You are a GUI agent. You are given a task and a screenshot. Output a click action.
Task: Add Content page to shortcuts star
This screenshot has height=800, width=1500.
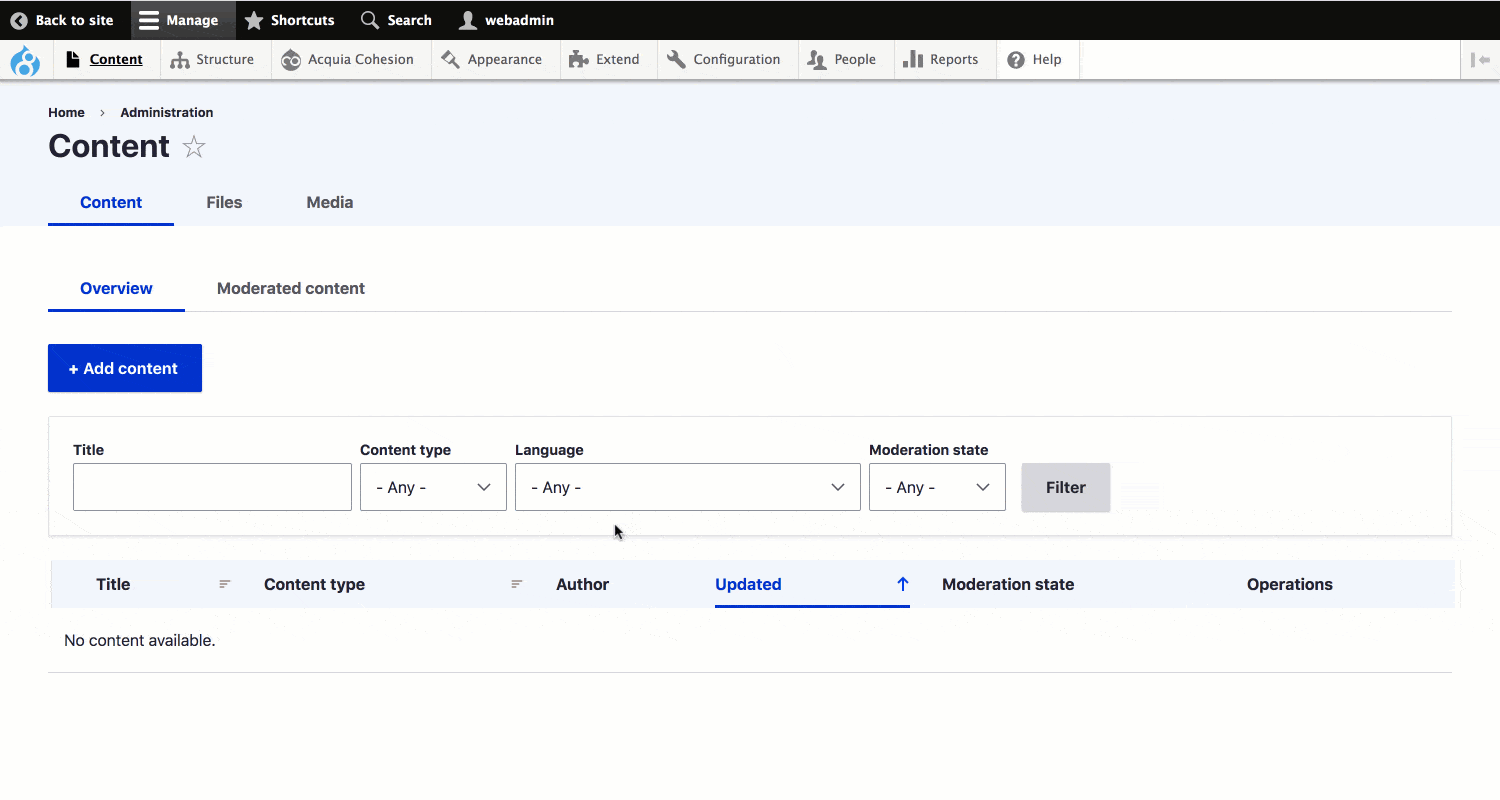pos(194,147)
